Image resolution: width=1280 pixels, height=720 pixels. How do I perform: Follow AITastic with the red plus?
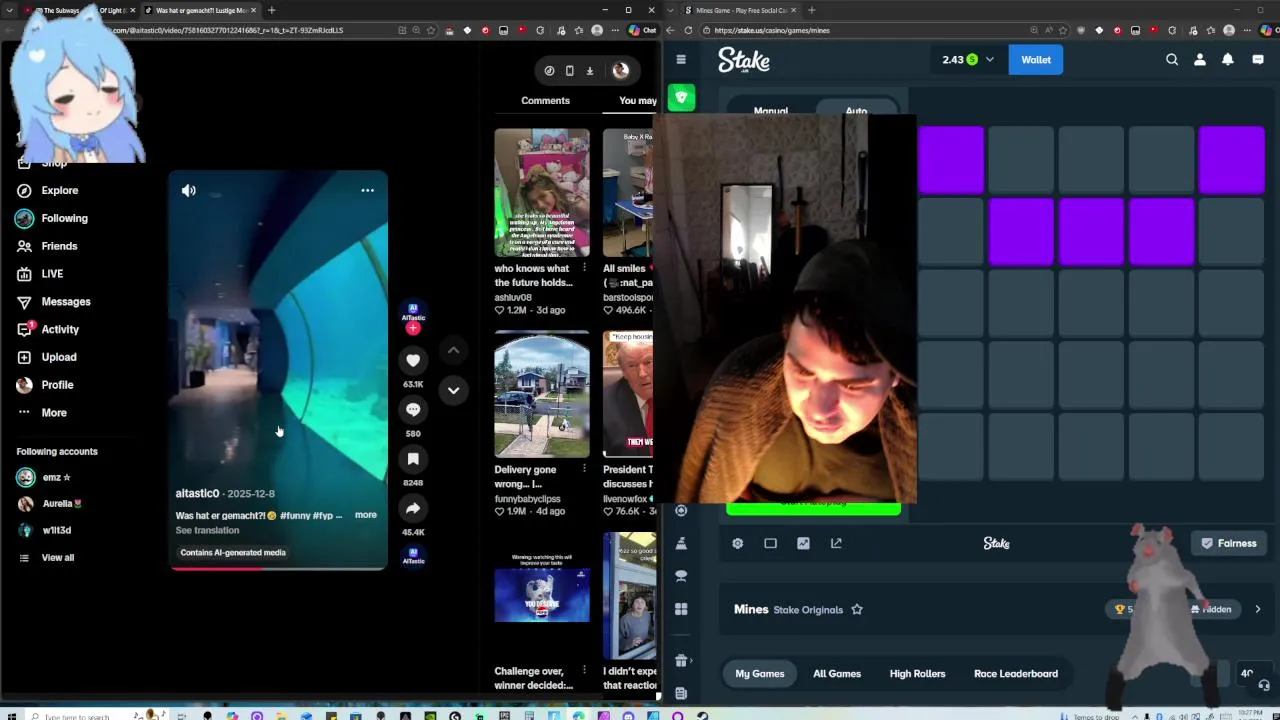click(413, 328)
